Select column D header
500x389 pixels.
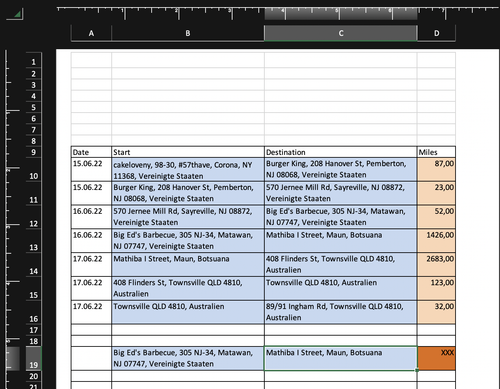pyautogui.click(x=436, y=33)
